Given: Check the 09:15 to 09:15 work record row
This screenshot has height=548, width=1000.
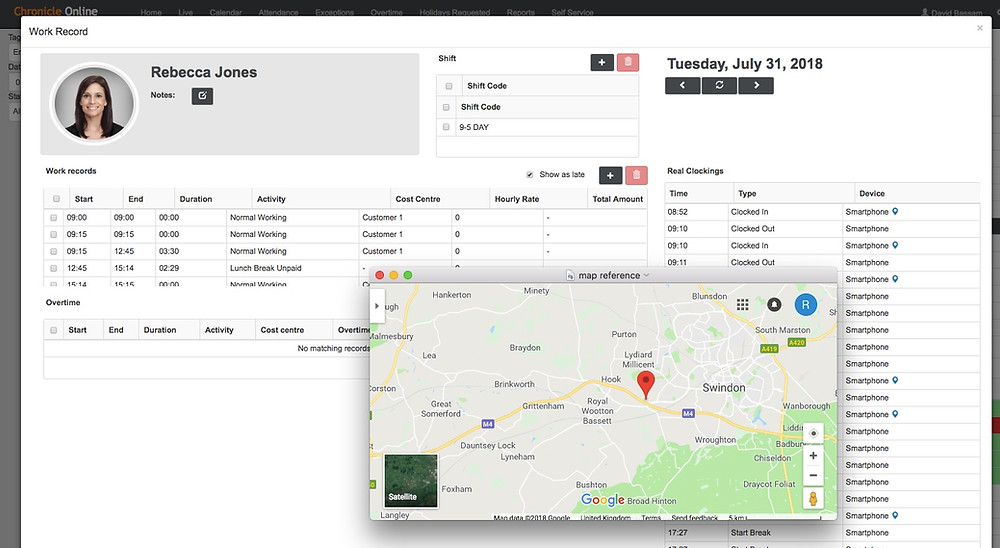Looking at the screenshot, I should click(54, 234).
